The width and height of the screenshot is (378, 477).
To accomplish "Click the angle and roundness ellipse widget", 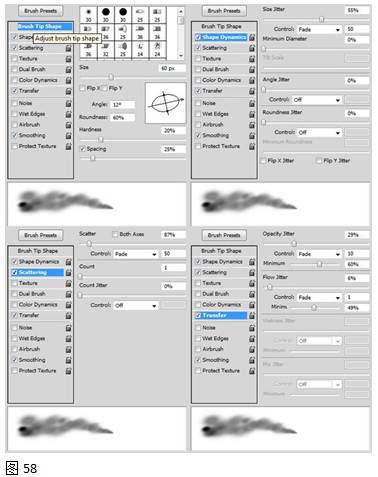I will (166, 103).
